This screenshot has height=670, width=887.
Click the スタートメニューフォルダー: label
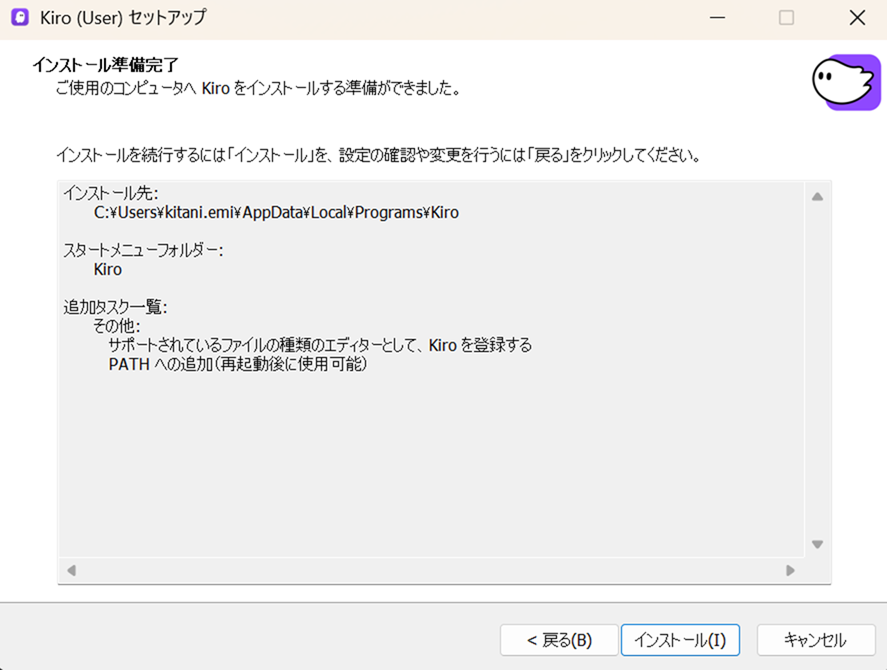(x=143, y=250)
